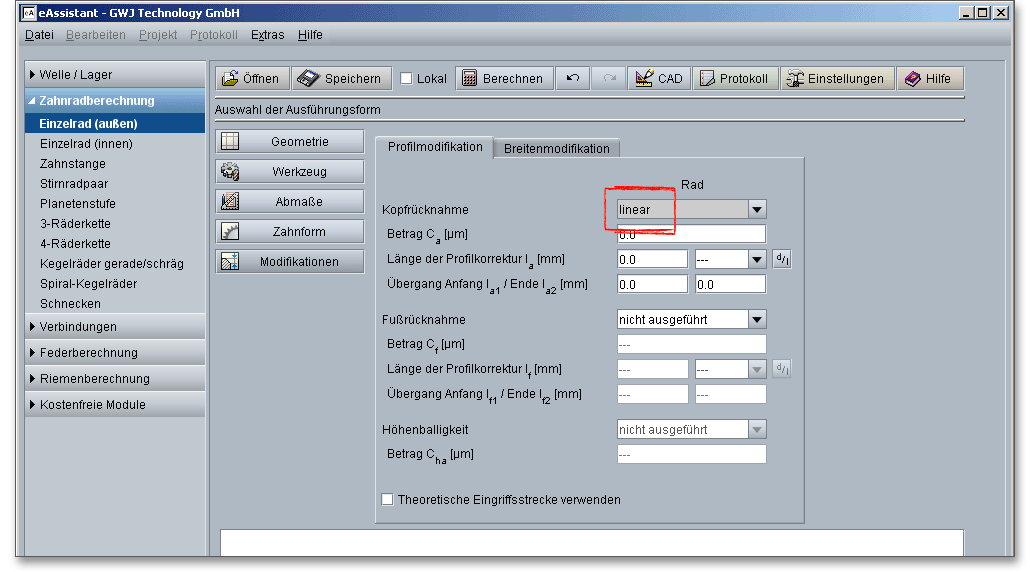This screenshot has height=572, width=1030.
Task: Click the Betrag Ca input field
Action: coord(691,234)
